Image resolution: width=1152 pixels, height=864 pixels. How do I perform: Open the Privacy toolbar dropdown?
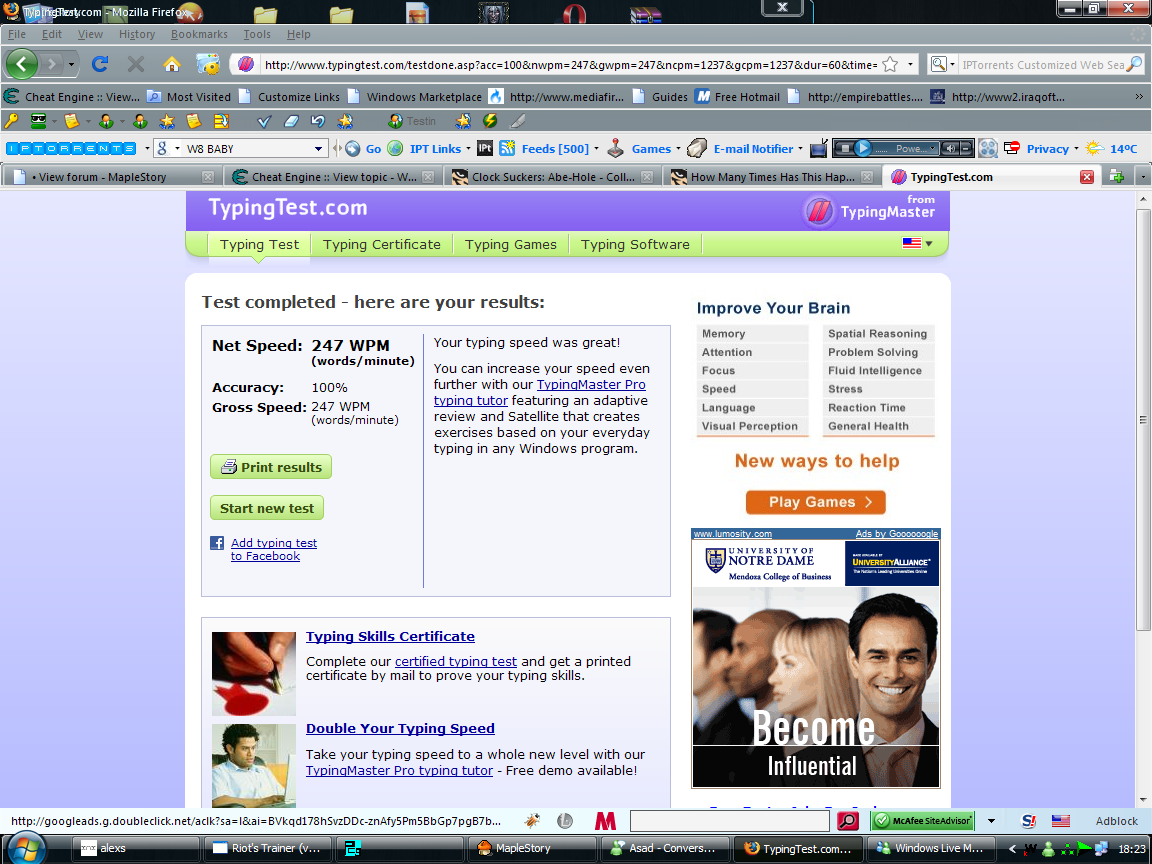(1076, 148)
